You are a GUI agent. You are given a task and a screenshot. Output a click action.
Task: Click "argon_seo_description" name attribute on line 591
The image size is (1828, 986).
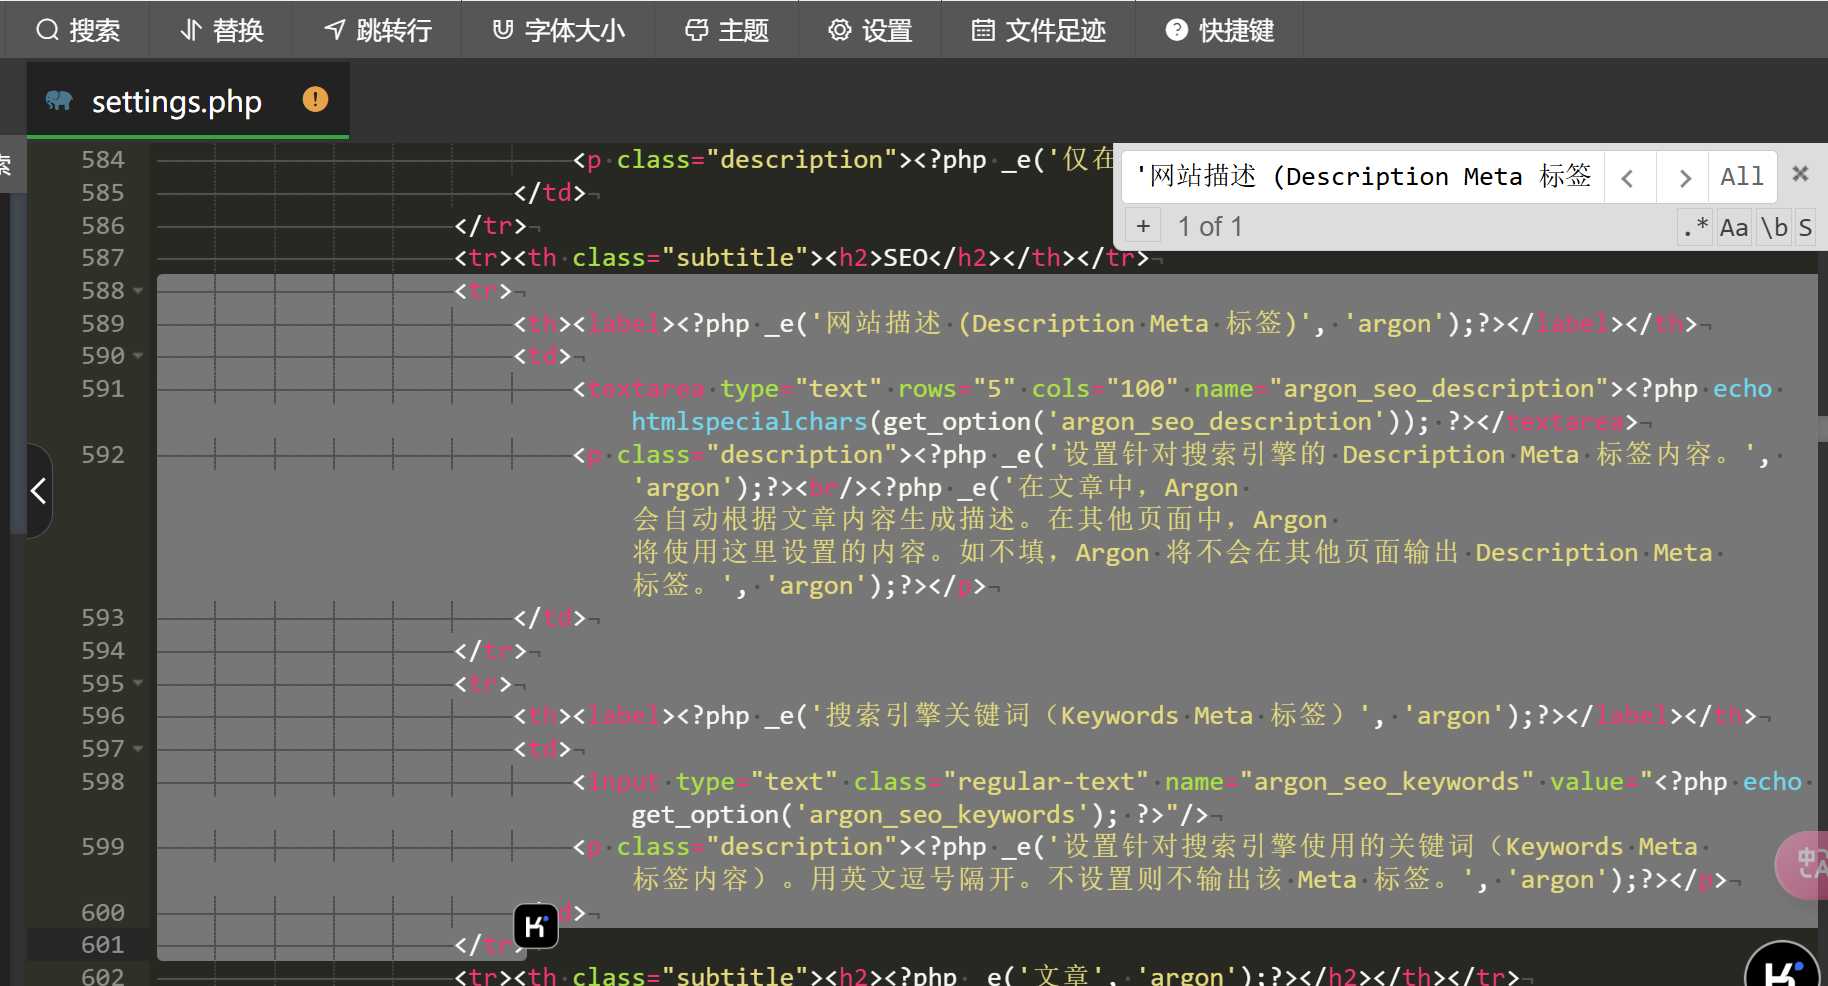coord(1439,389)
